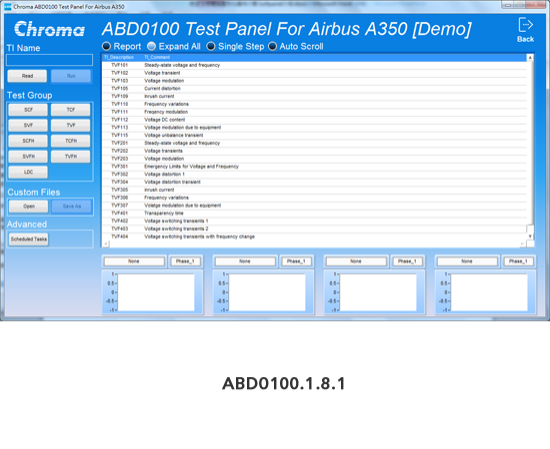This screenshot has width=550, height=449.
Task: Open first waveform None selector
Action: (x=134, y=261)
